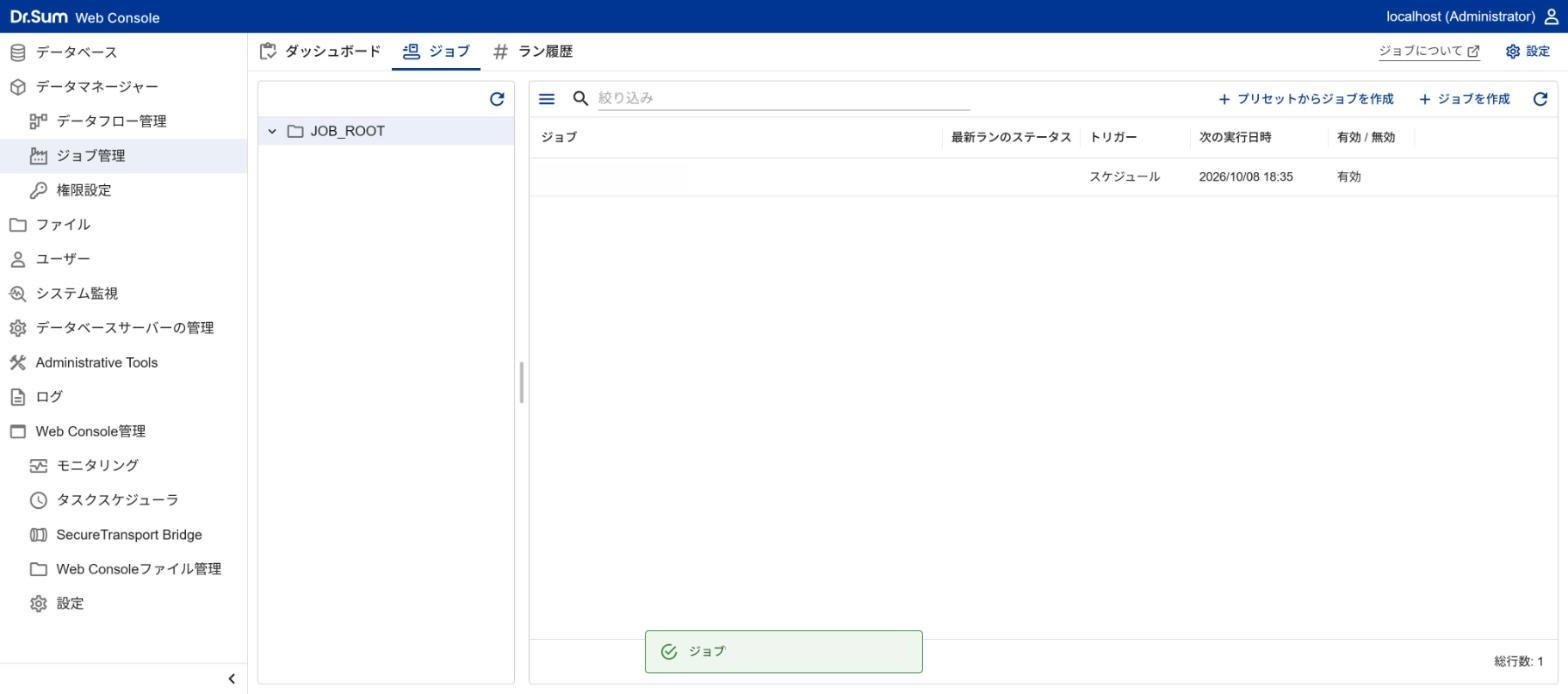Open Web Consoleファイル管理 in the sidebar

123,569
